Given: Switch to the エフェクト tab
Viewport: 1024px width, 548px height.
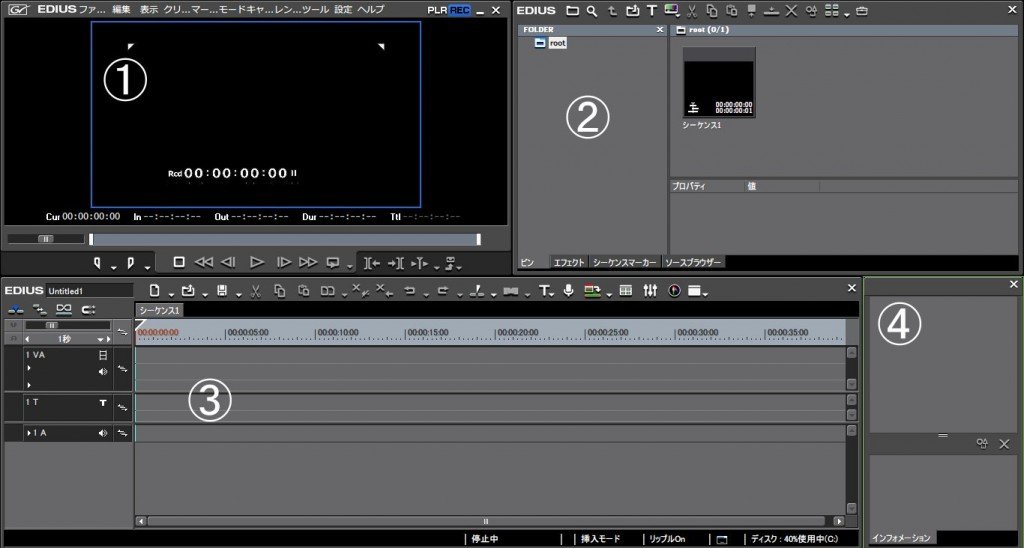Looking at the screenshot, I should point(569,263).
